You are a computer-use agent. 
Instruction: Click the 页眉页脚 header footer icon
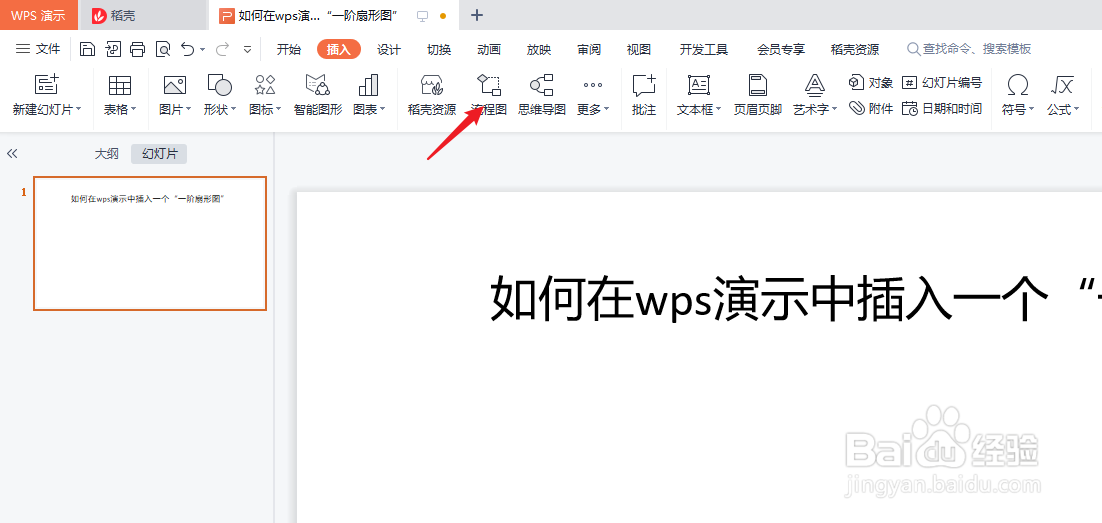tap(758, 85)
